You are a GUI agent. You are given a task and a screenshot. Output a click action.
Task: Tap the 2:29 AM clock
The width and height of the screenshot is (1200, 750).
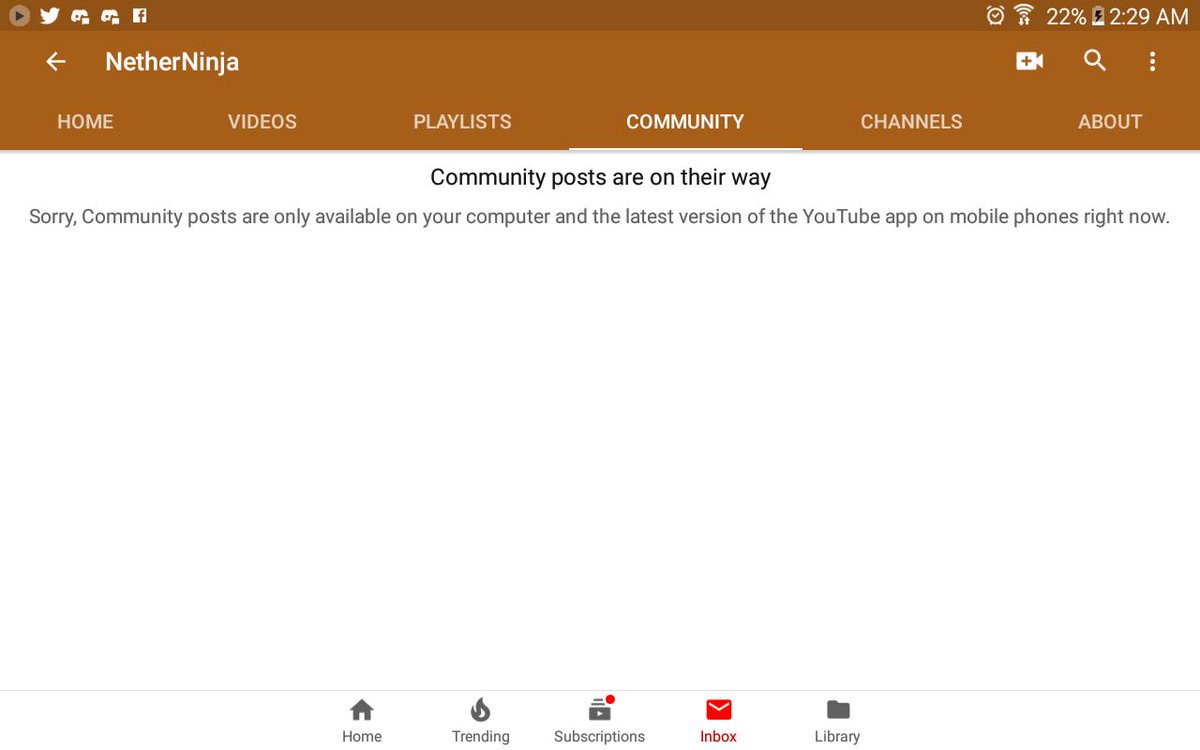coord(1148,16)
